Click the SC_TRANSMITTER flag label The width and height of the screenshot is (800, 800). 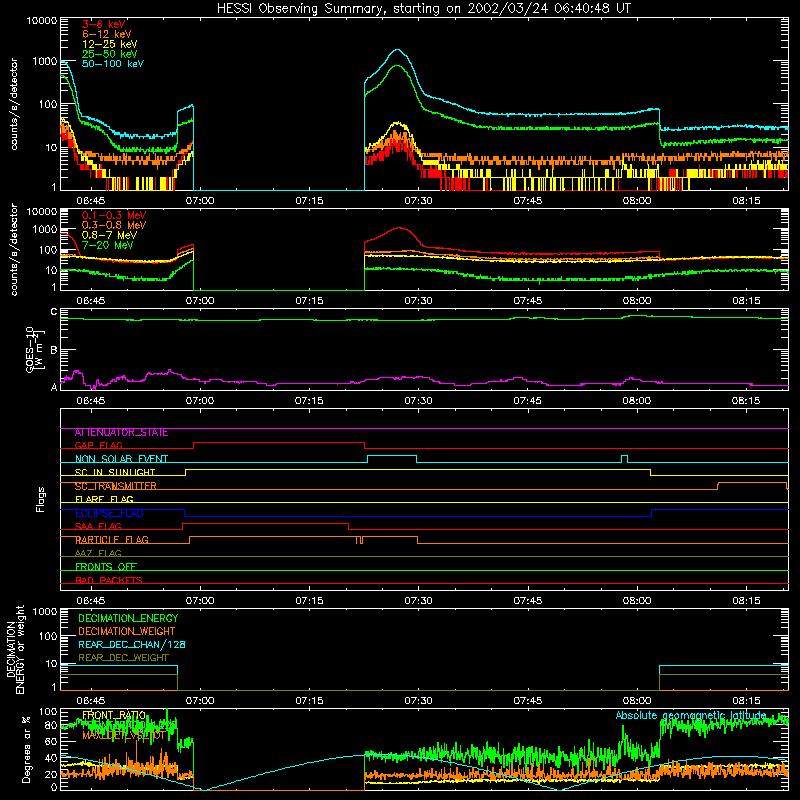pyautogui.click(x=115, y=486)
